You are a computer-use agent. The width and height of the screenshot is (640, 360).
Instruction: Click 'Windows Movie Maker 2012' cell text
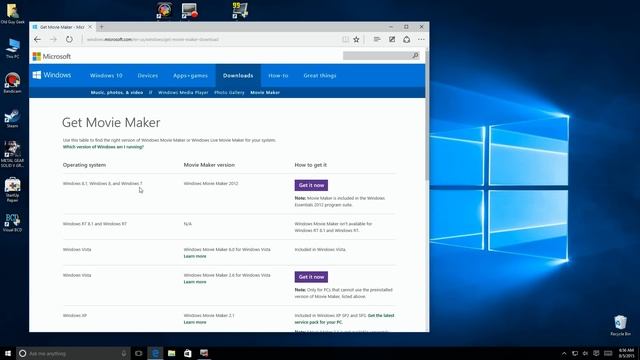[x=211, y=184]
